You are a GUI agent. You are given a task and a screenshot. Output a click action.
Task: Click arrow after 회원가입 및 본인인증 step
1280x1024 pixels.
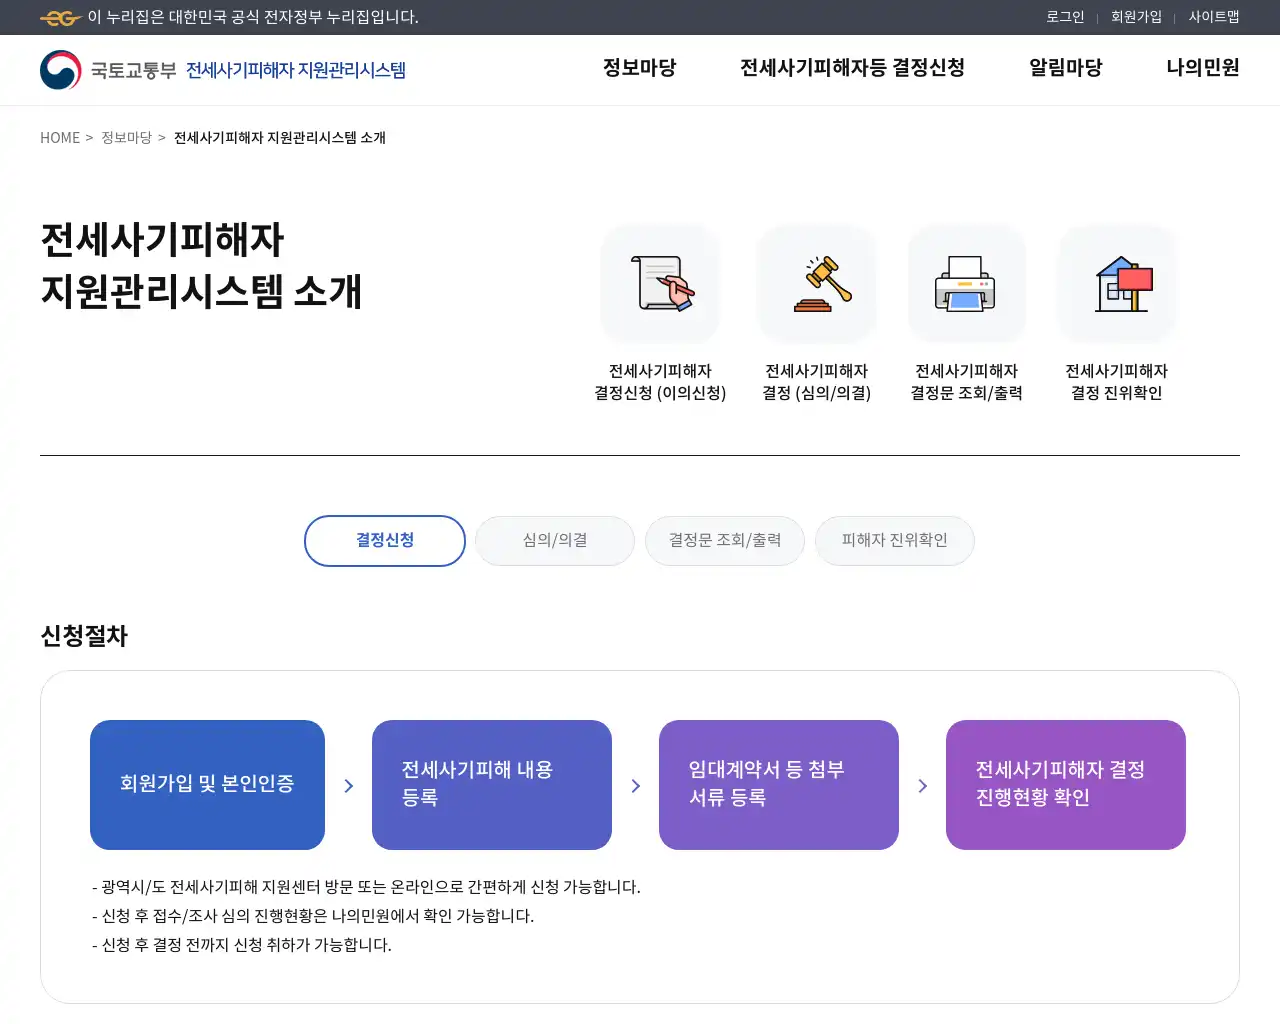[349, 786]
